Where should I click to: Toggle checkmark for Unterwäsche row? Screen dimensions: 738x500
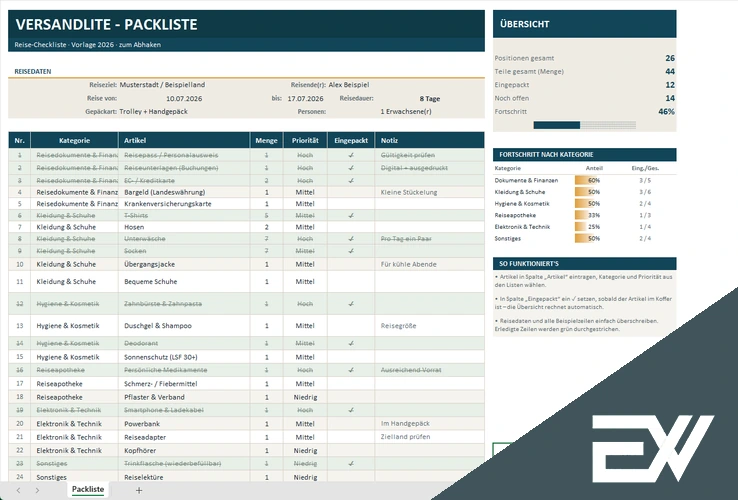351,239
